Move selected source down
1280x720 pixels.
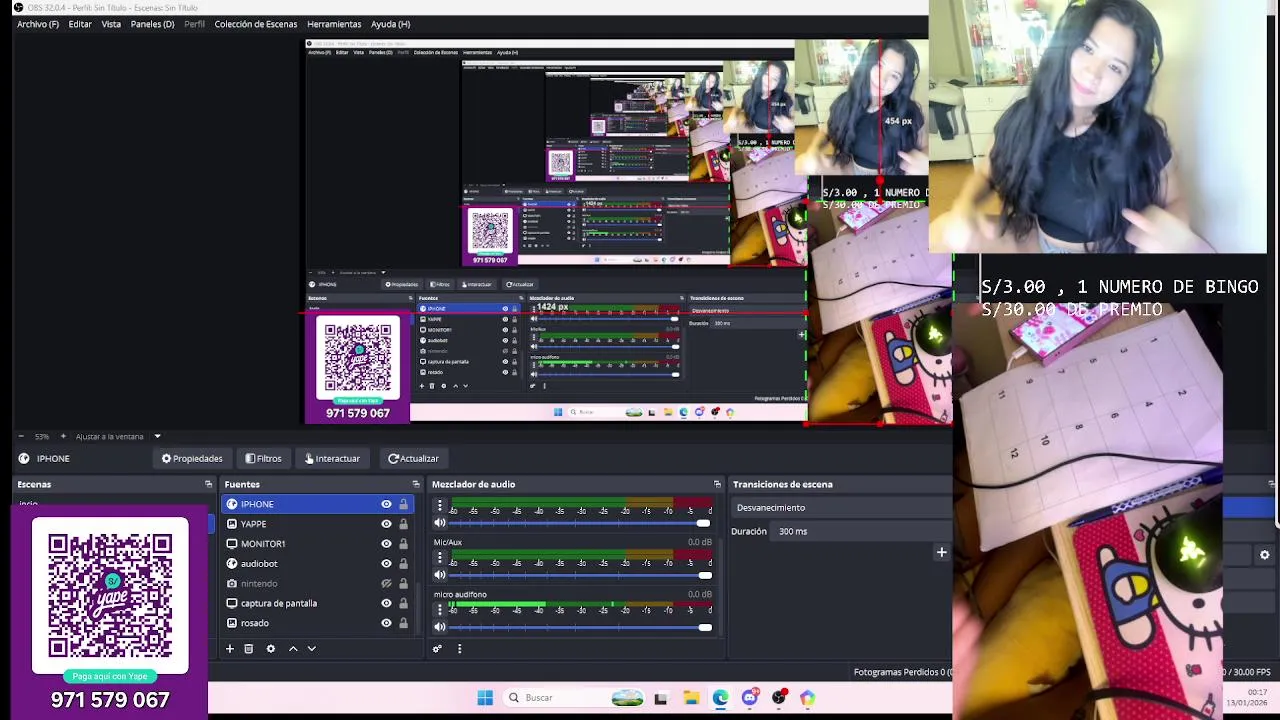click(311, 649)
